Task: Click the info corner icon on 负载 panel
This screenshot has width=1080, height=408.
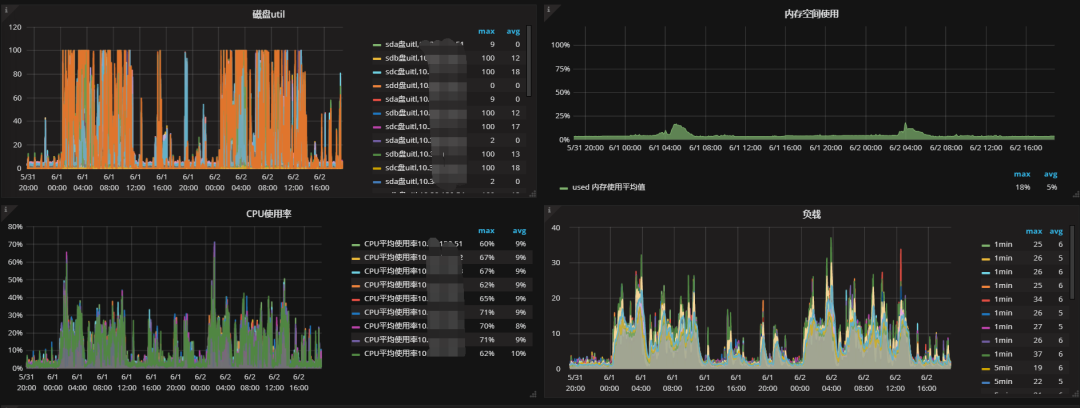Action: [550, 209]
